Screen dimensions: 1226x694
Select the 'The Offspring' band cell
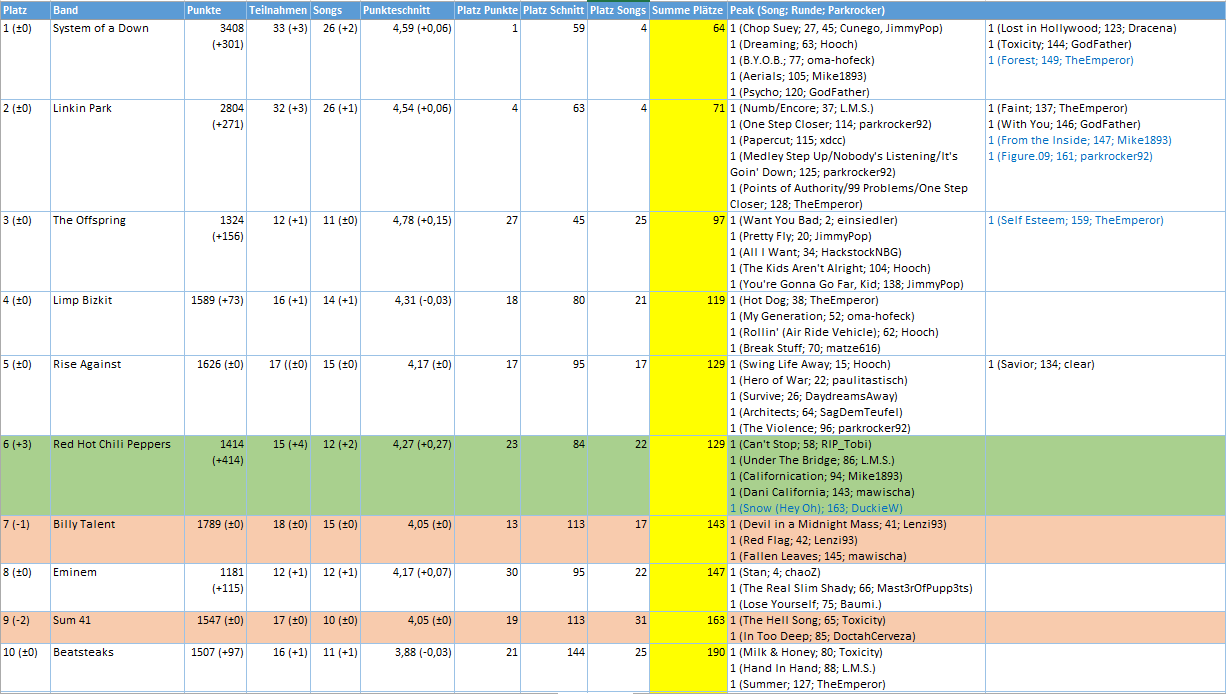click(117, 252)
